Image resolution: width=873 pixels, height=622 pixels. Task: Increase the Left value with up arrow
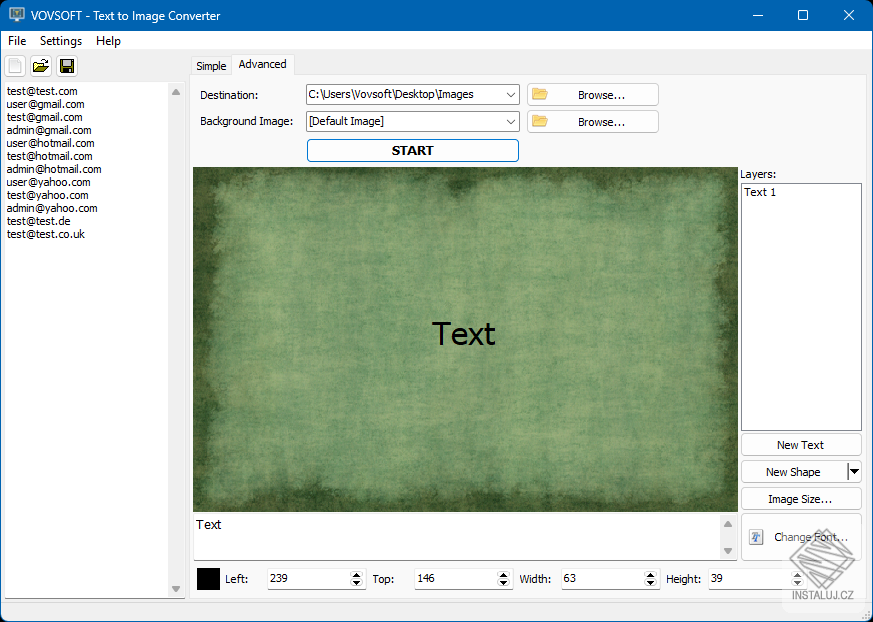[357, 575]
